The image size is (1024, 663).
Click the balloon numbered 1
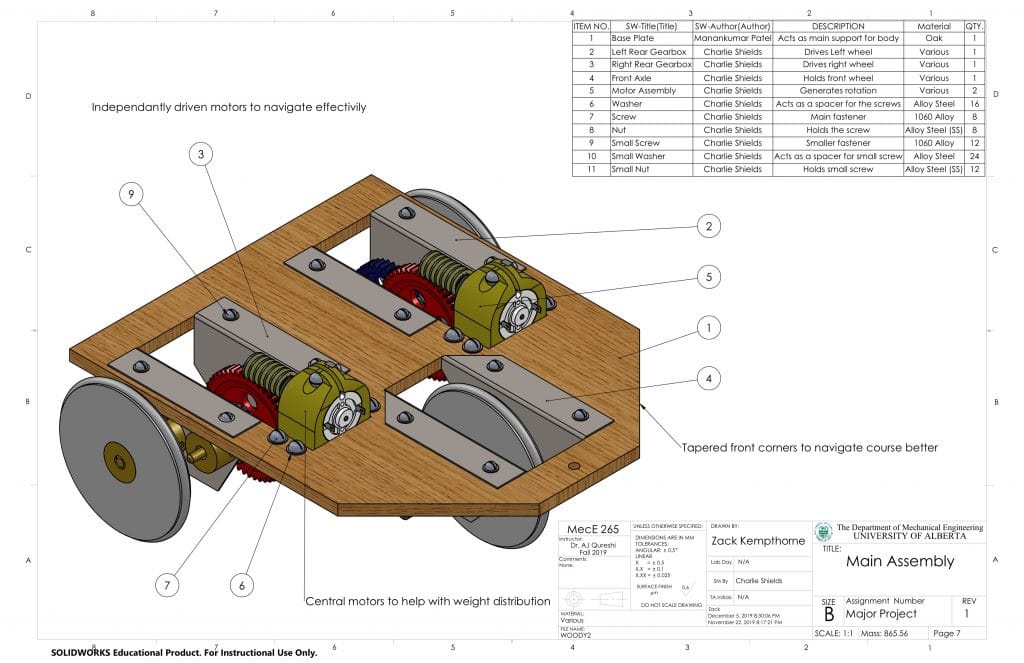(708, 328)
